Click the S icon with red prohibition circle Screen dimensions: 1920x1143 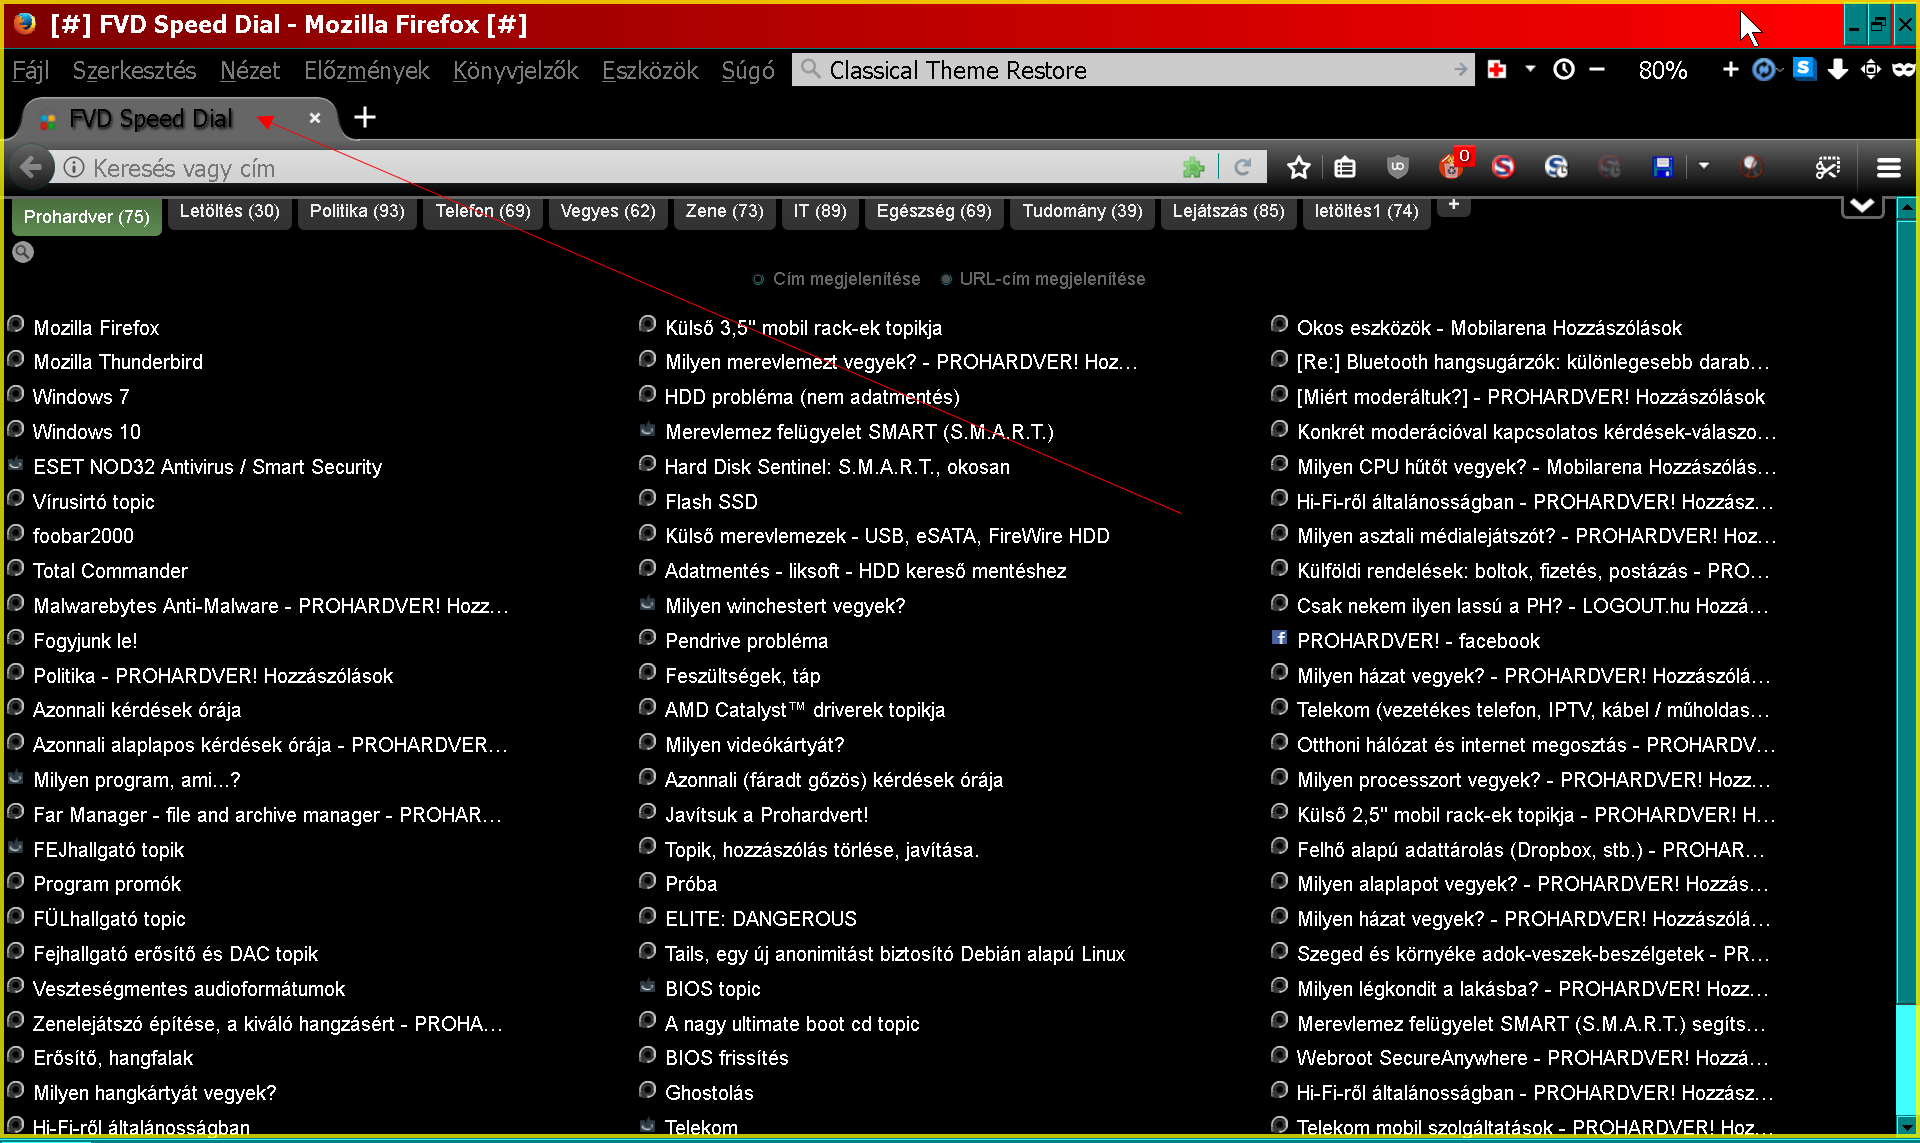coord(1503,167)
